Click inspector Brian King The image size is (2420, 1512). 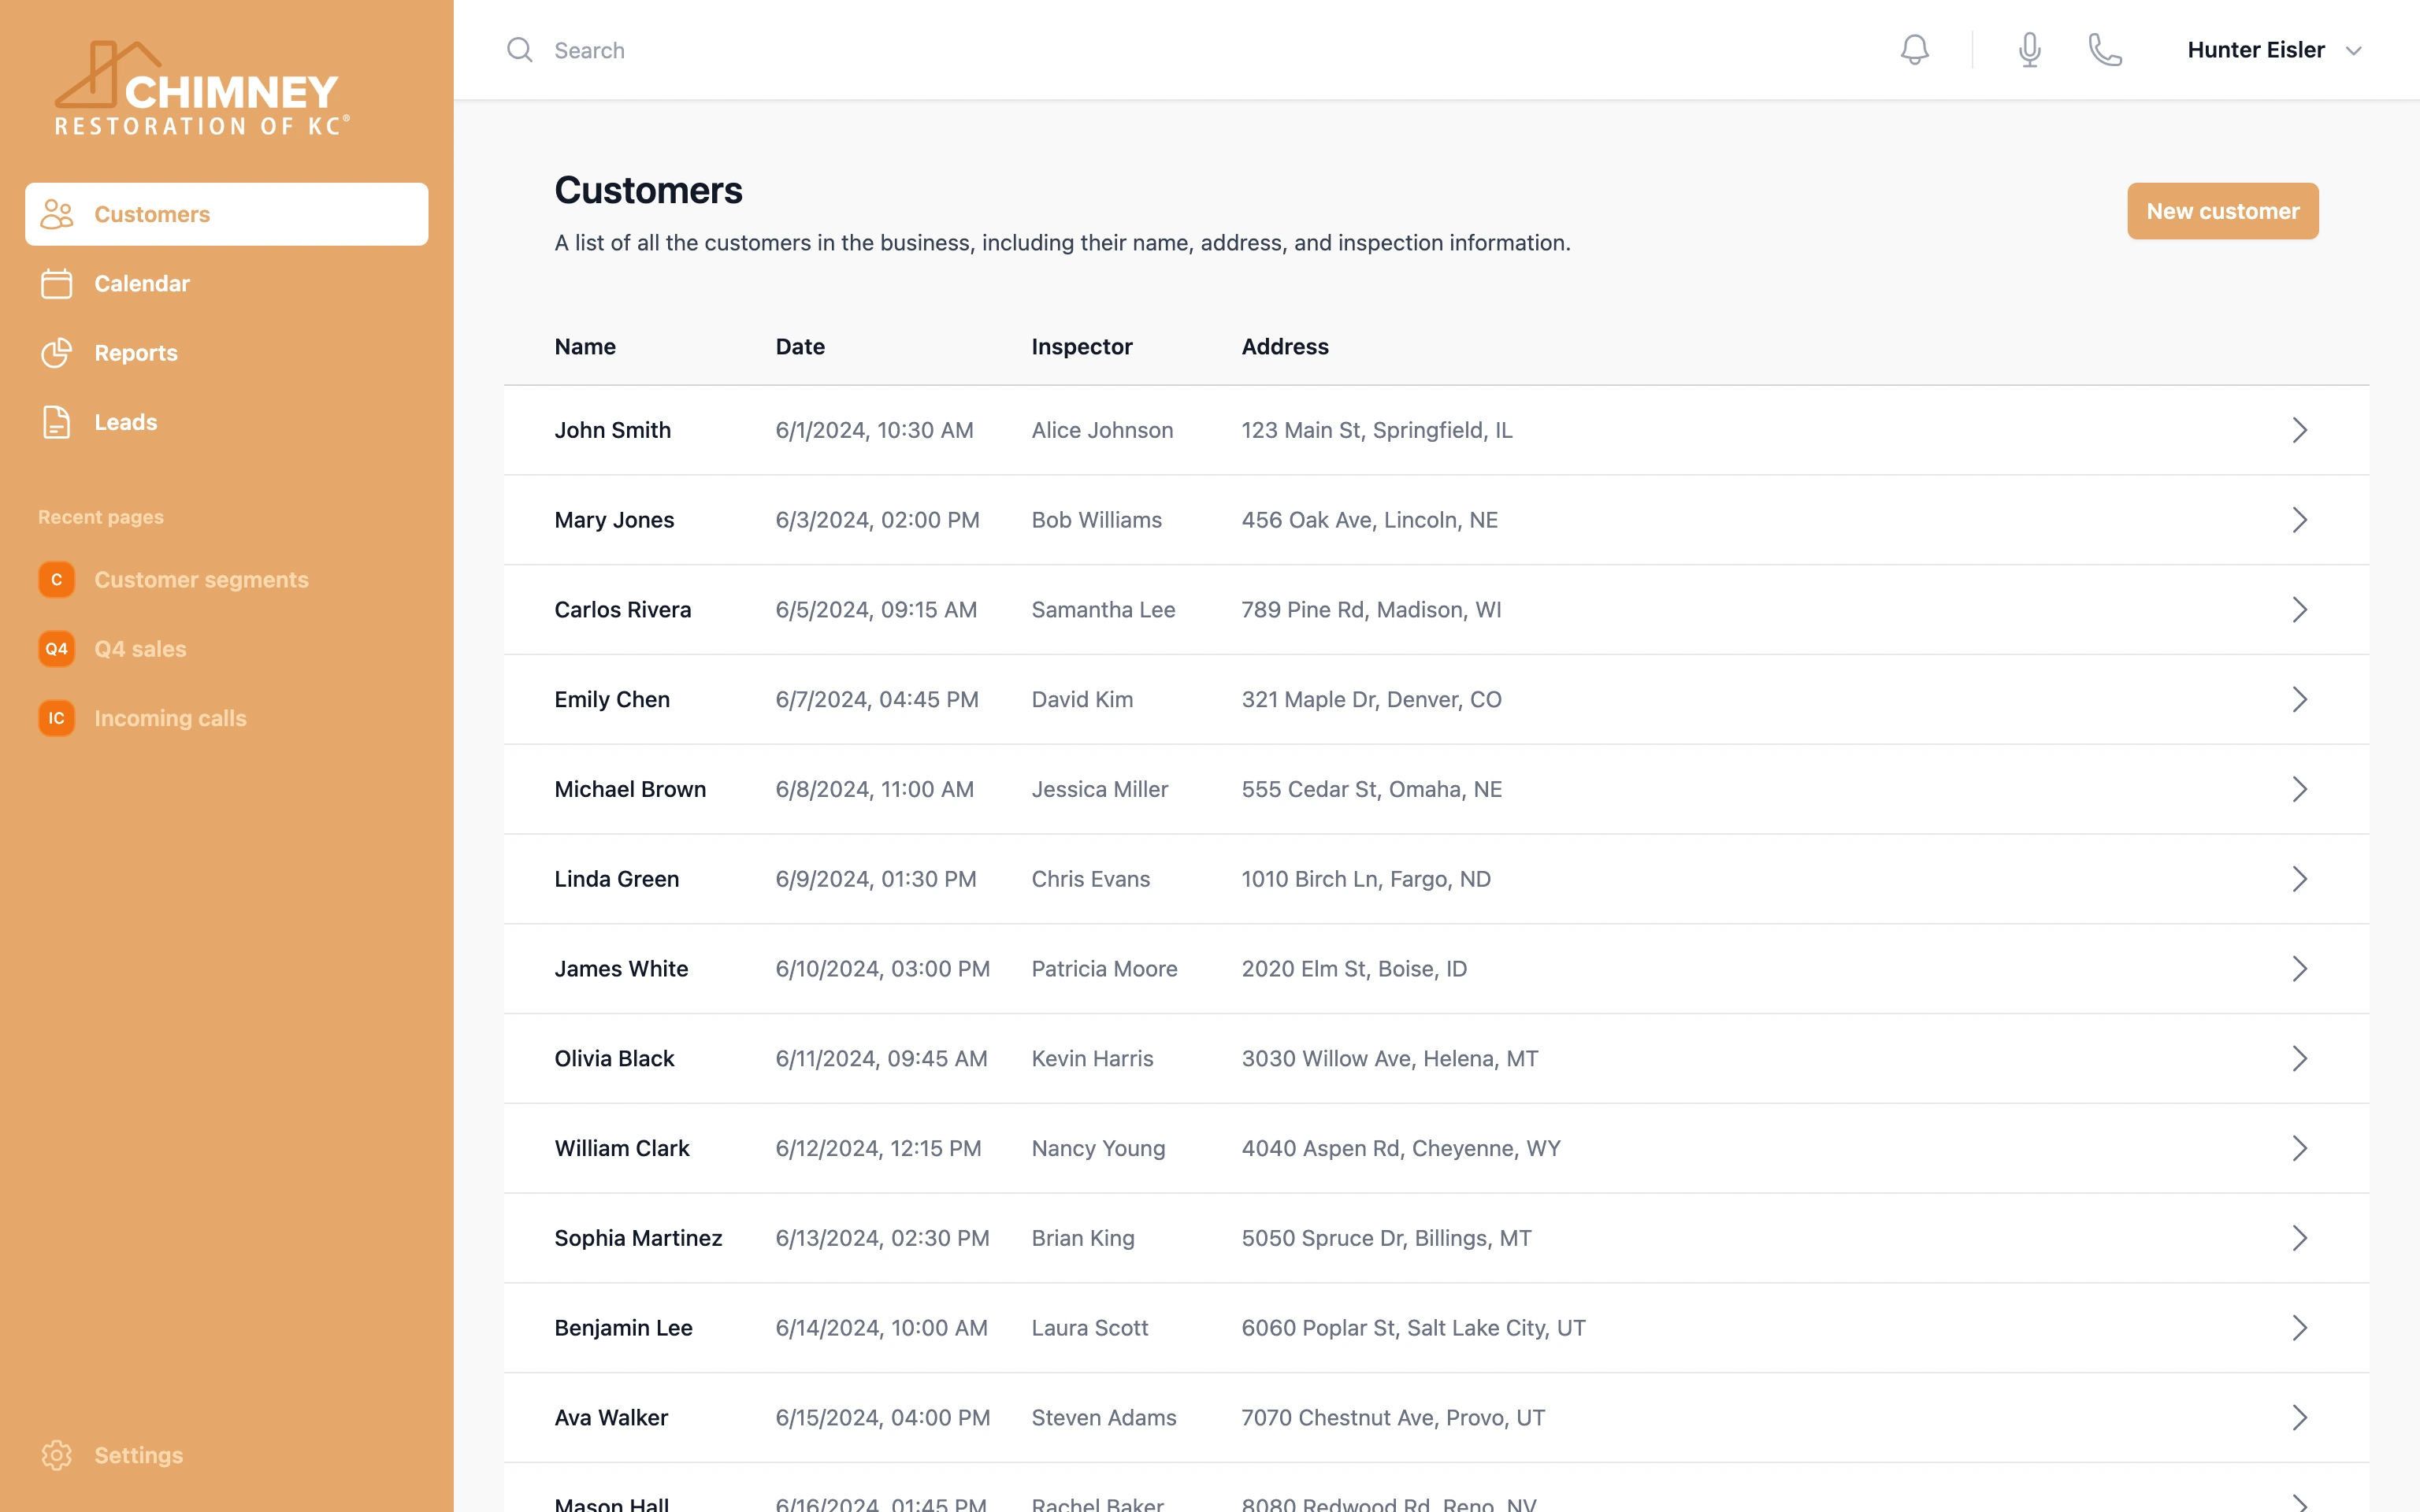(x=1083, y=1238)
